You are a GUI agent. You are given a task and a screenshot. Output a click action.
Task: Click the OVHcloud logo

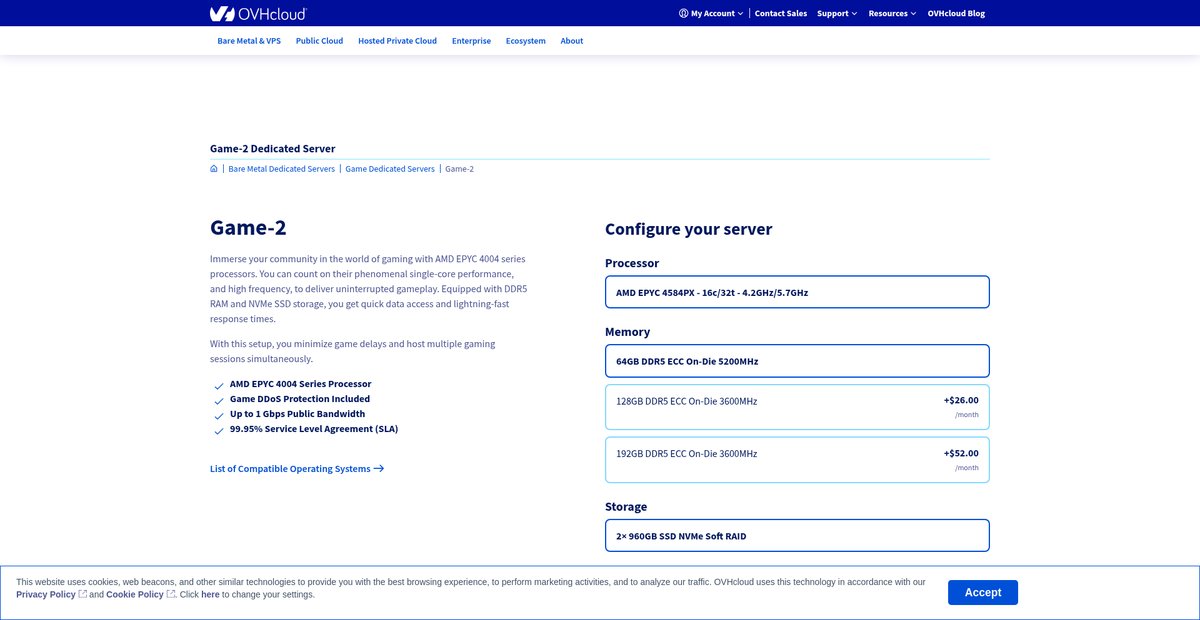tap(258, 13)
